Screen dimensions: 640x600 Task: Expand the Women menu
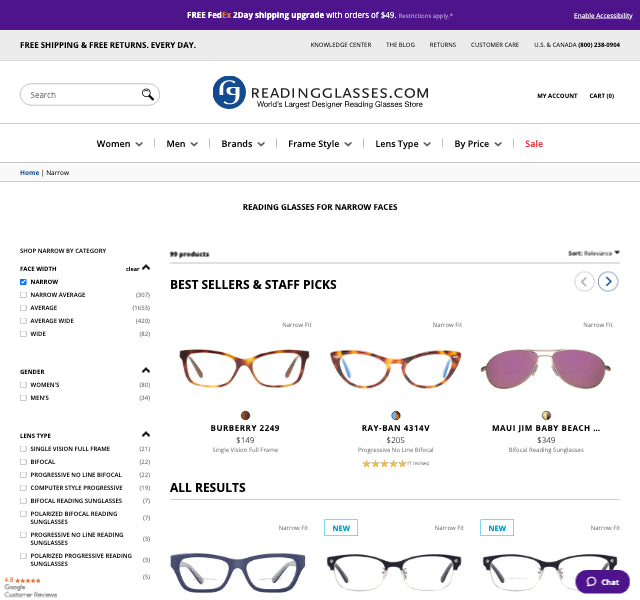(120, 144)
